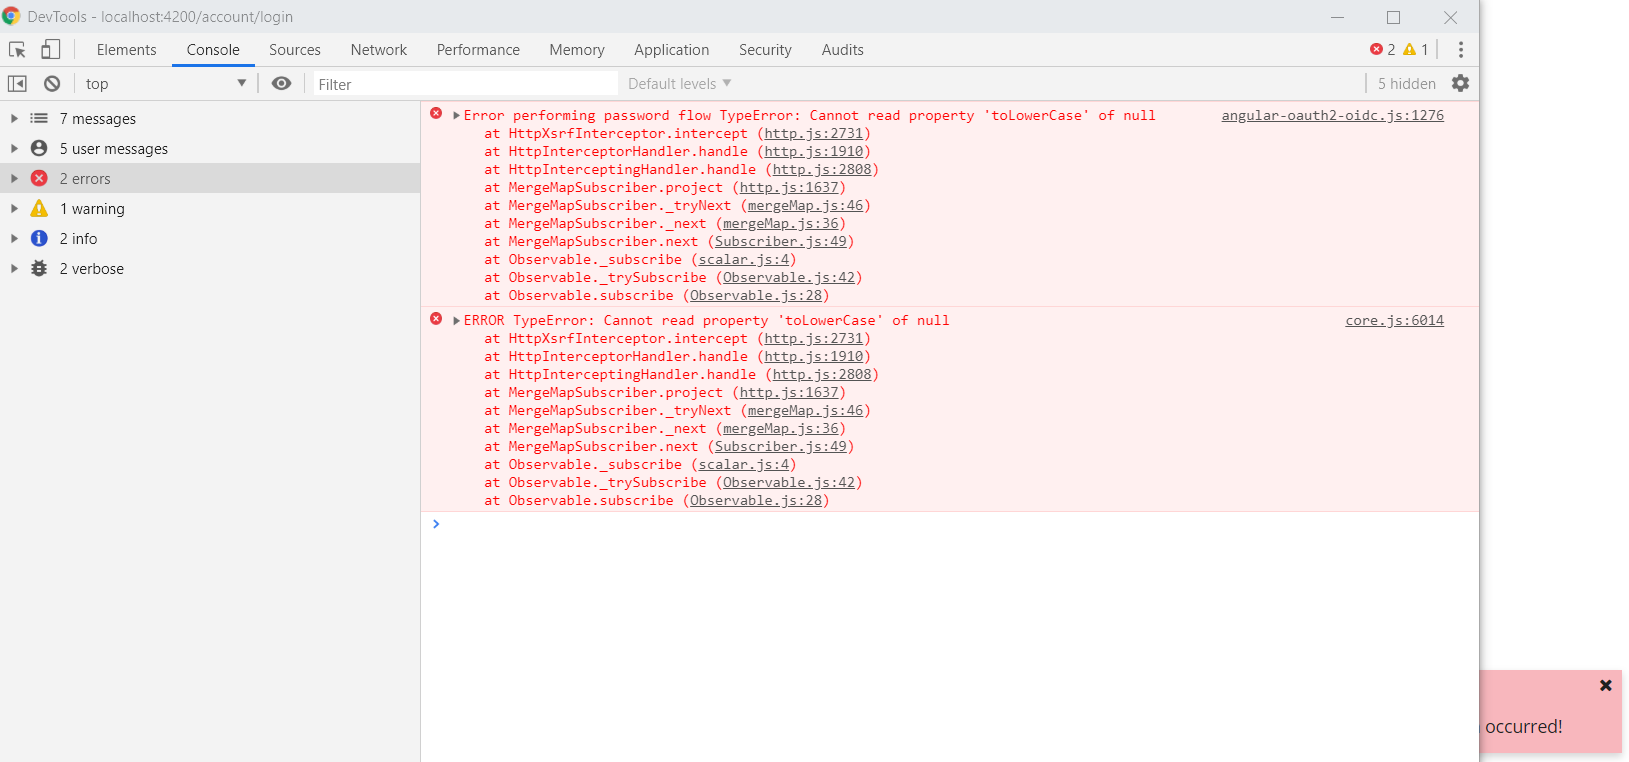The width and height of the screenshot is (1629, 762).
Task: Select the 2 errors sidebar row
Action: click(x=210, y=178)
